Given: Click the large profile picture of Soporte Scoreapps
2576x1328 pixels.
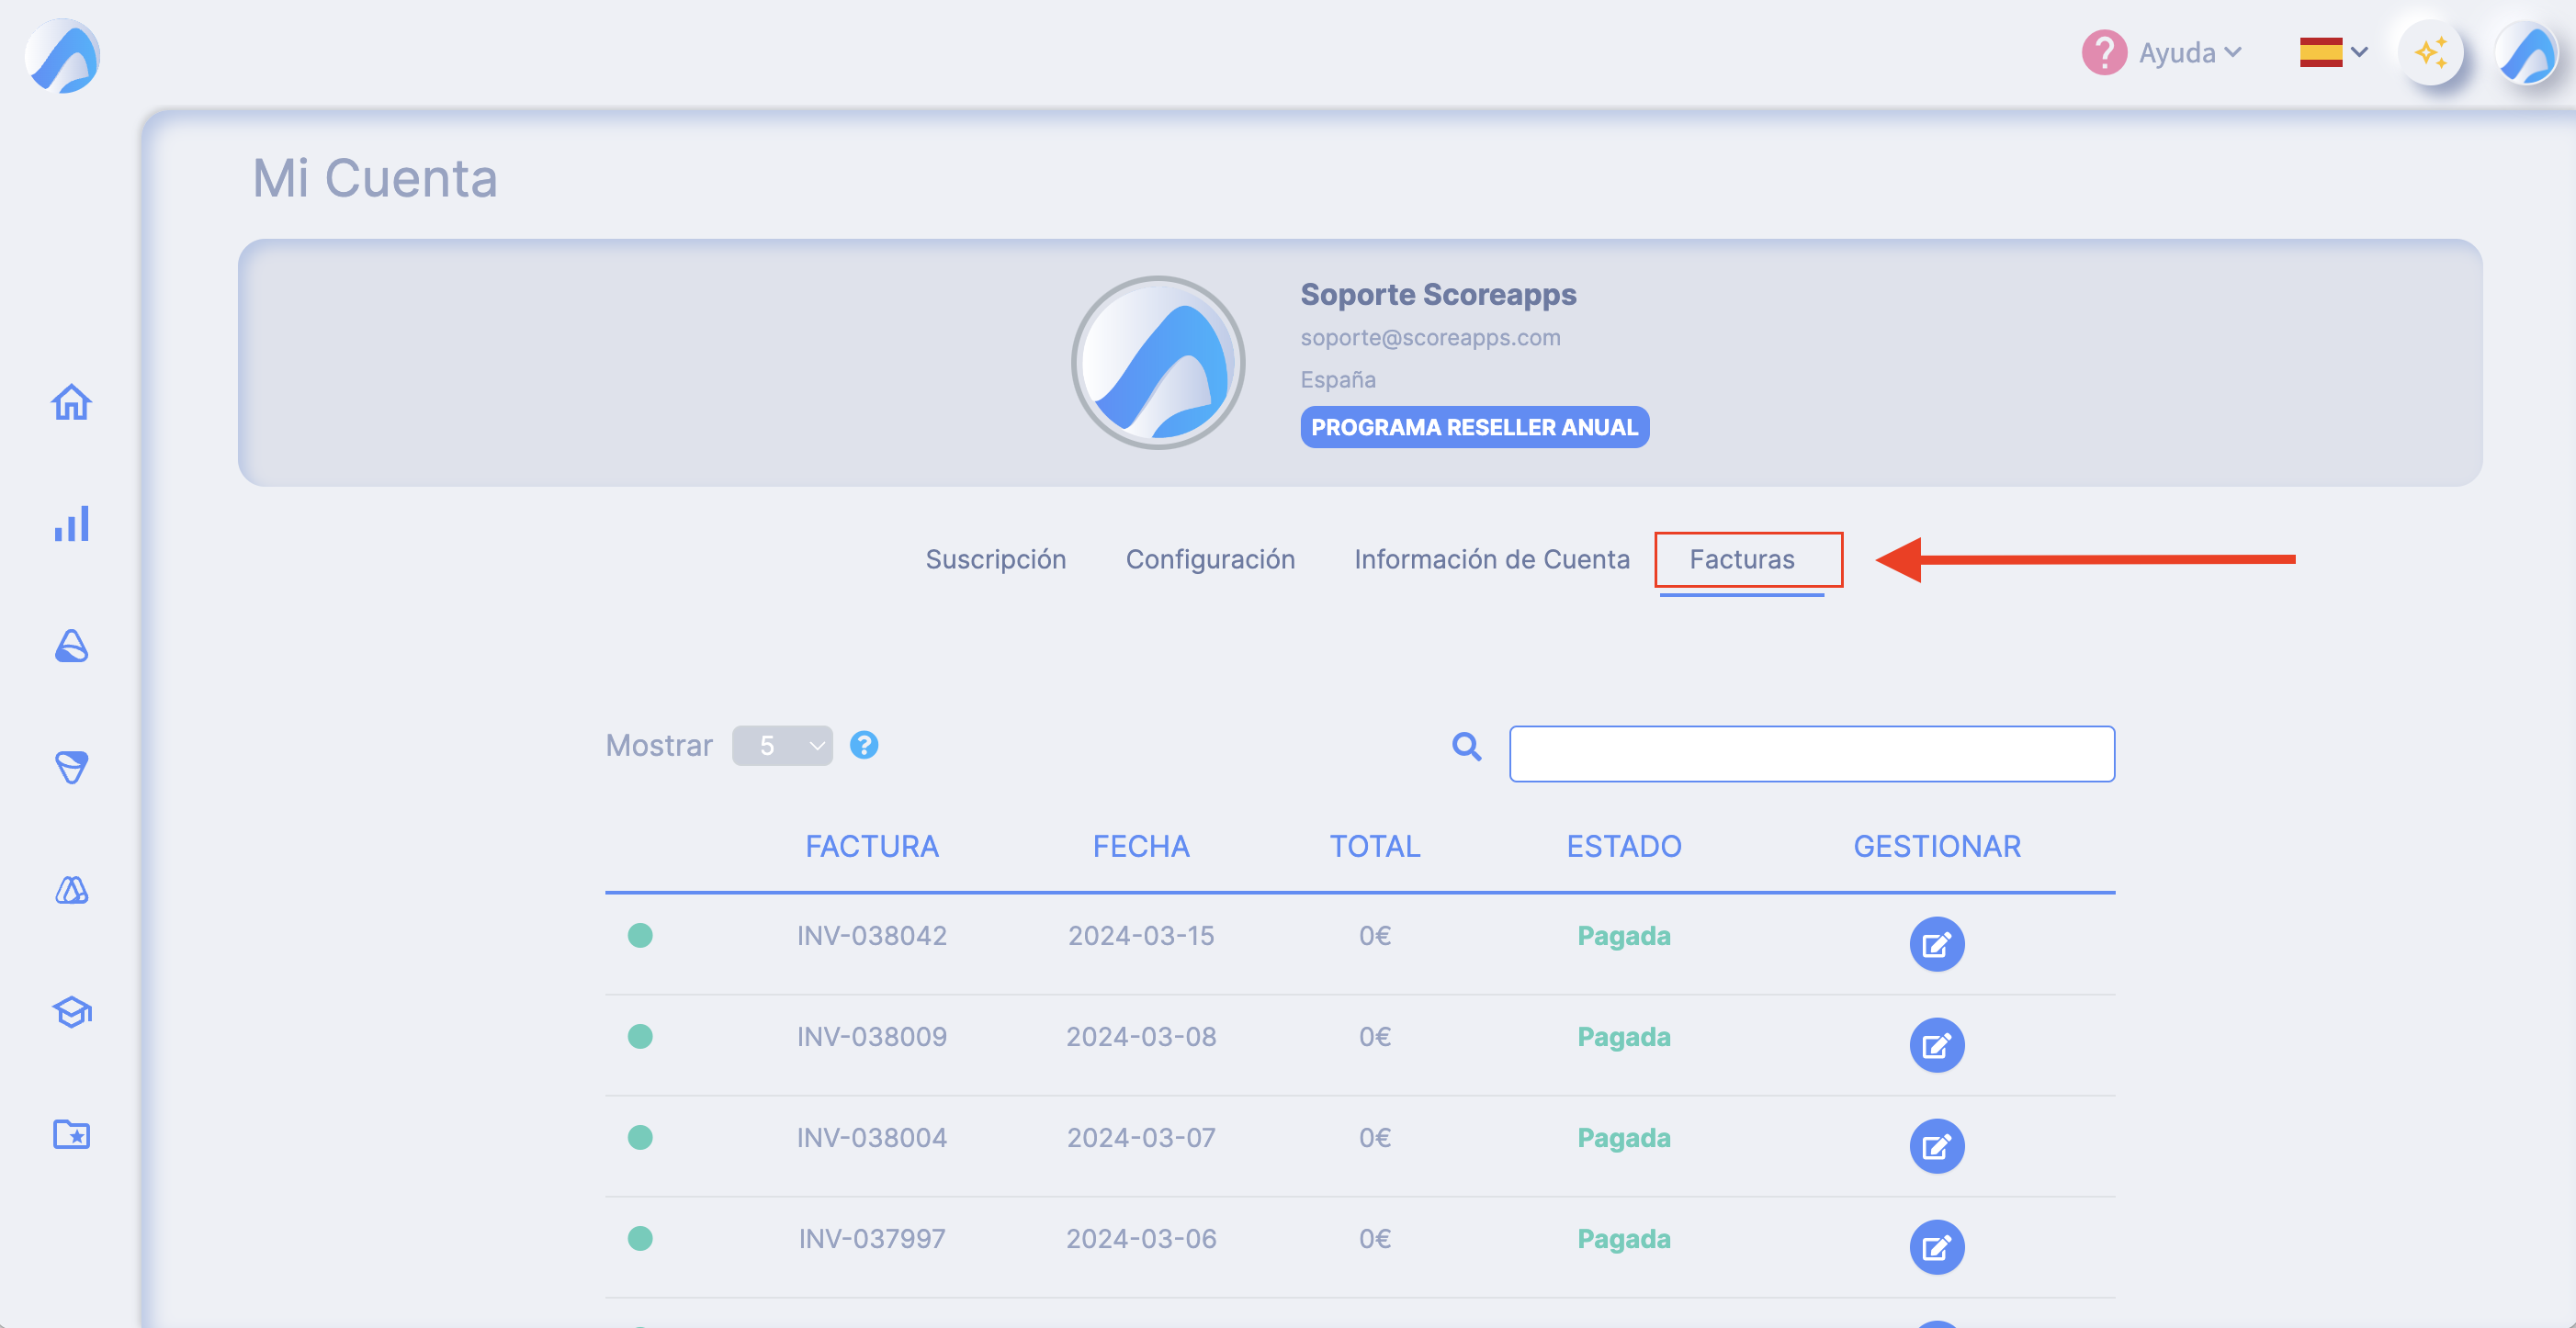Looking at the screenshot, I should coord(1158,362).
